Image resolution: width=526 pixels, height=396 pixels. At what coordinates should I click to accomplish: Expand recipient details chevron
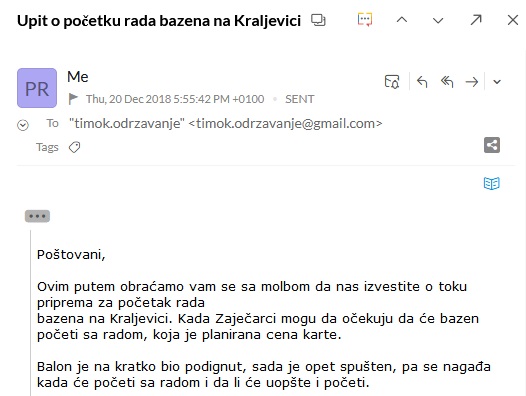23,125
